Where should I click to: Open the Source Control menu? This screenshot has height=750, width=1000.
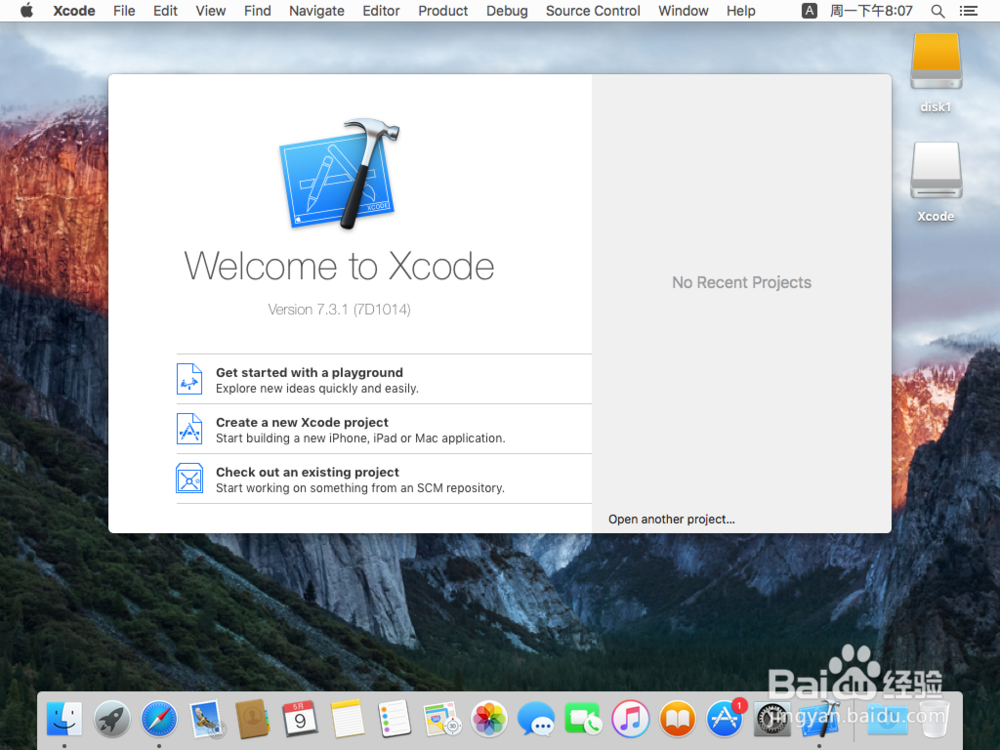tap(592, 11)
